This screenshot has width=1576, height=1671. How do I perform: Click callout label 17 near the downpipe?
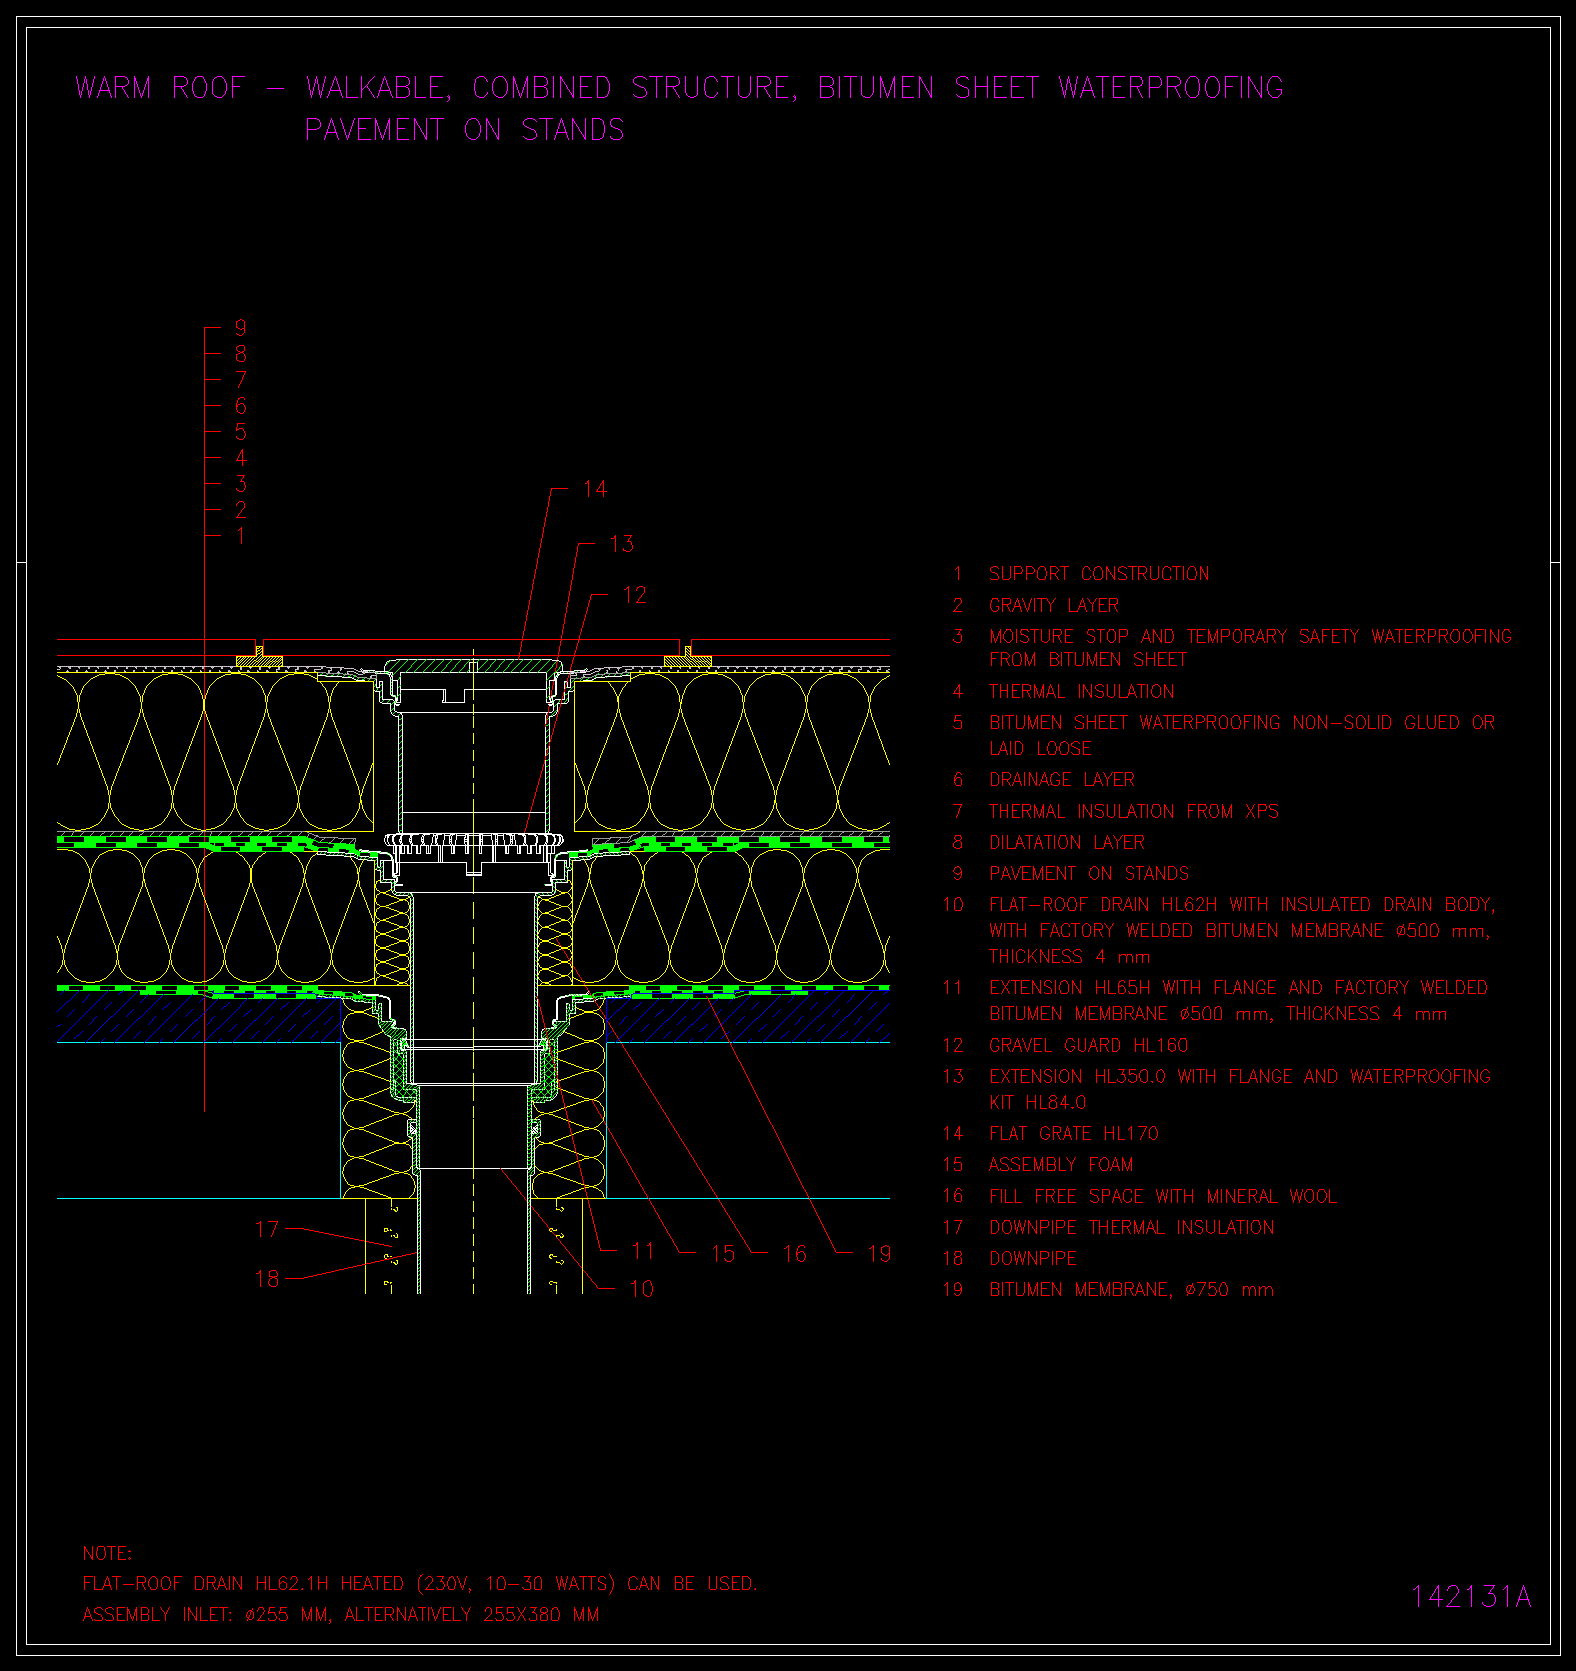click(267, 1229)
